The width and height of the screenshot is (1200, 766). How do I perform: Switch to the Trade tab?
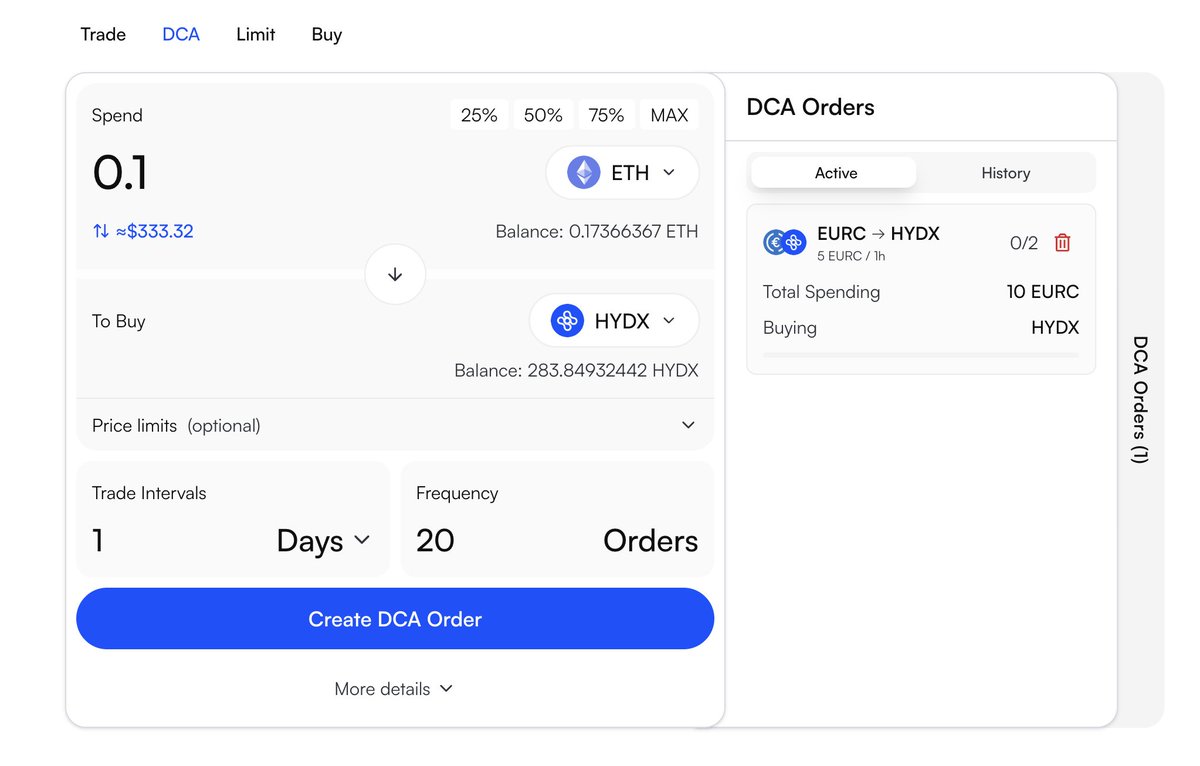click(x=103, y=34)
